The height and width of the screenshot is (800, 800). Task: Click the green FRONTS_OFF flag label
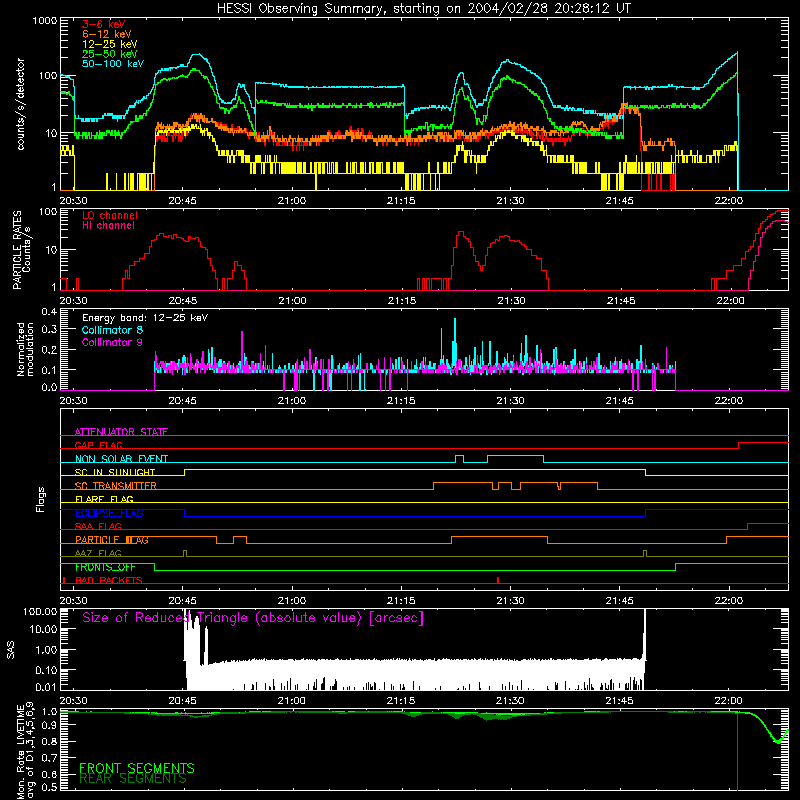coord(105,567)
